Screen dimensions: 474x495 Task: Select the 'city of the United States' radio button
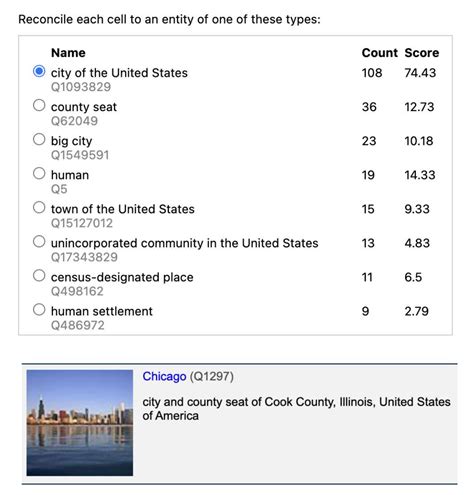tap(39, 71)
